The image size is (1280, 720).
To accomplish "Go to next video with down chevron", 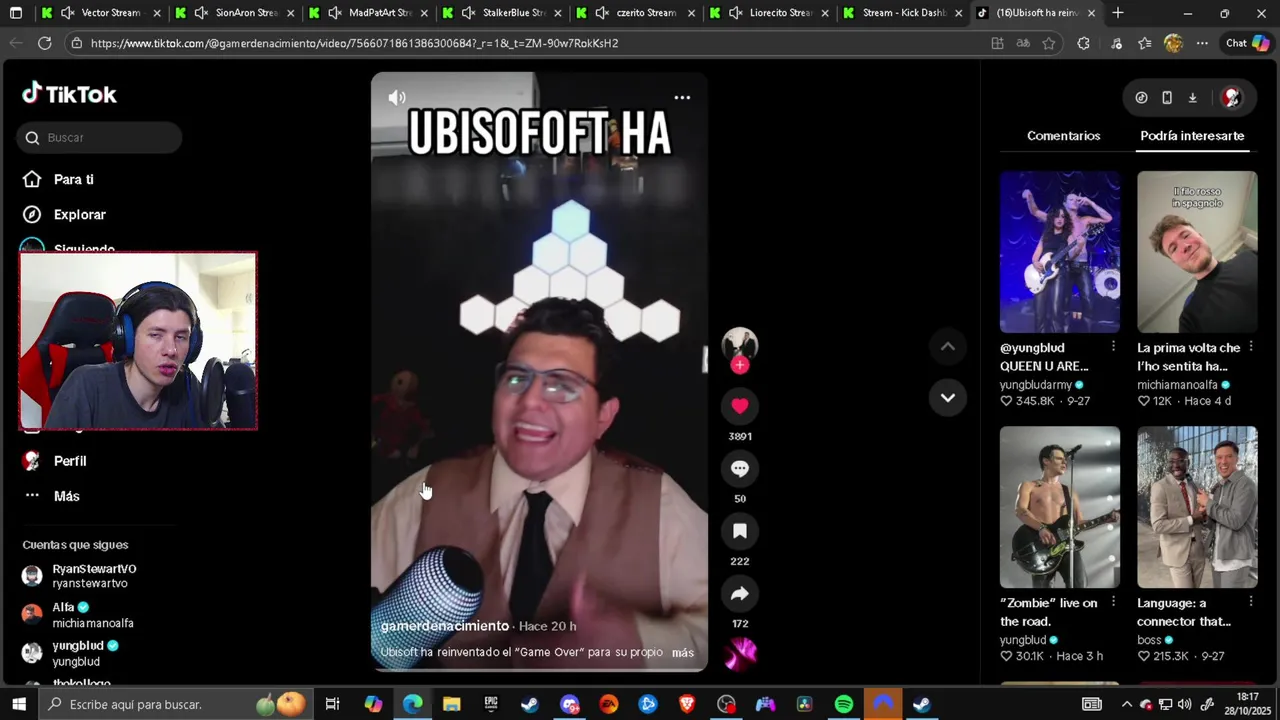I will point(948,397).
